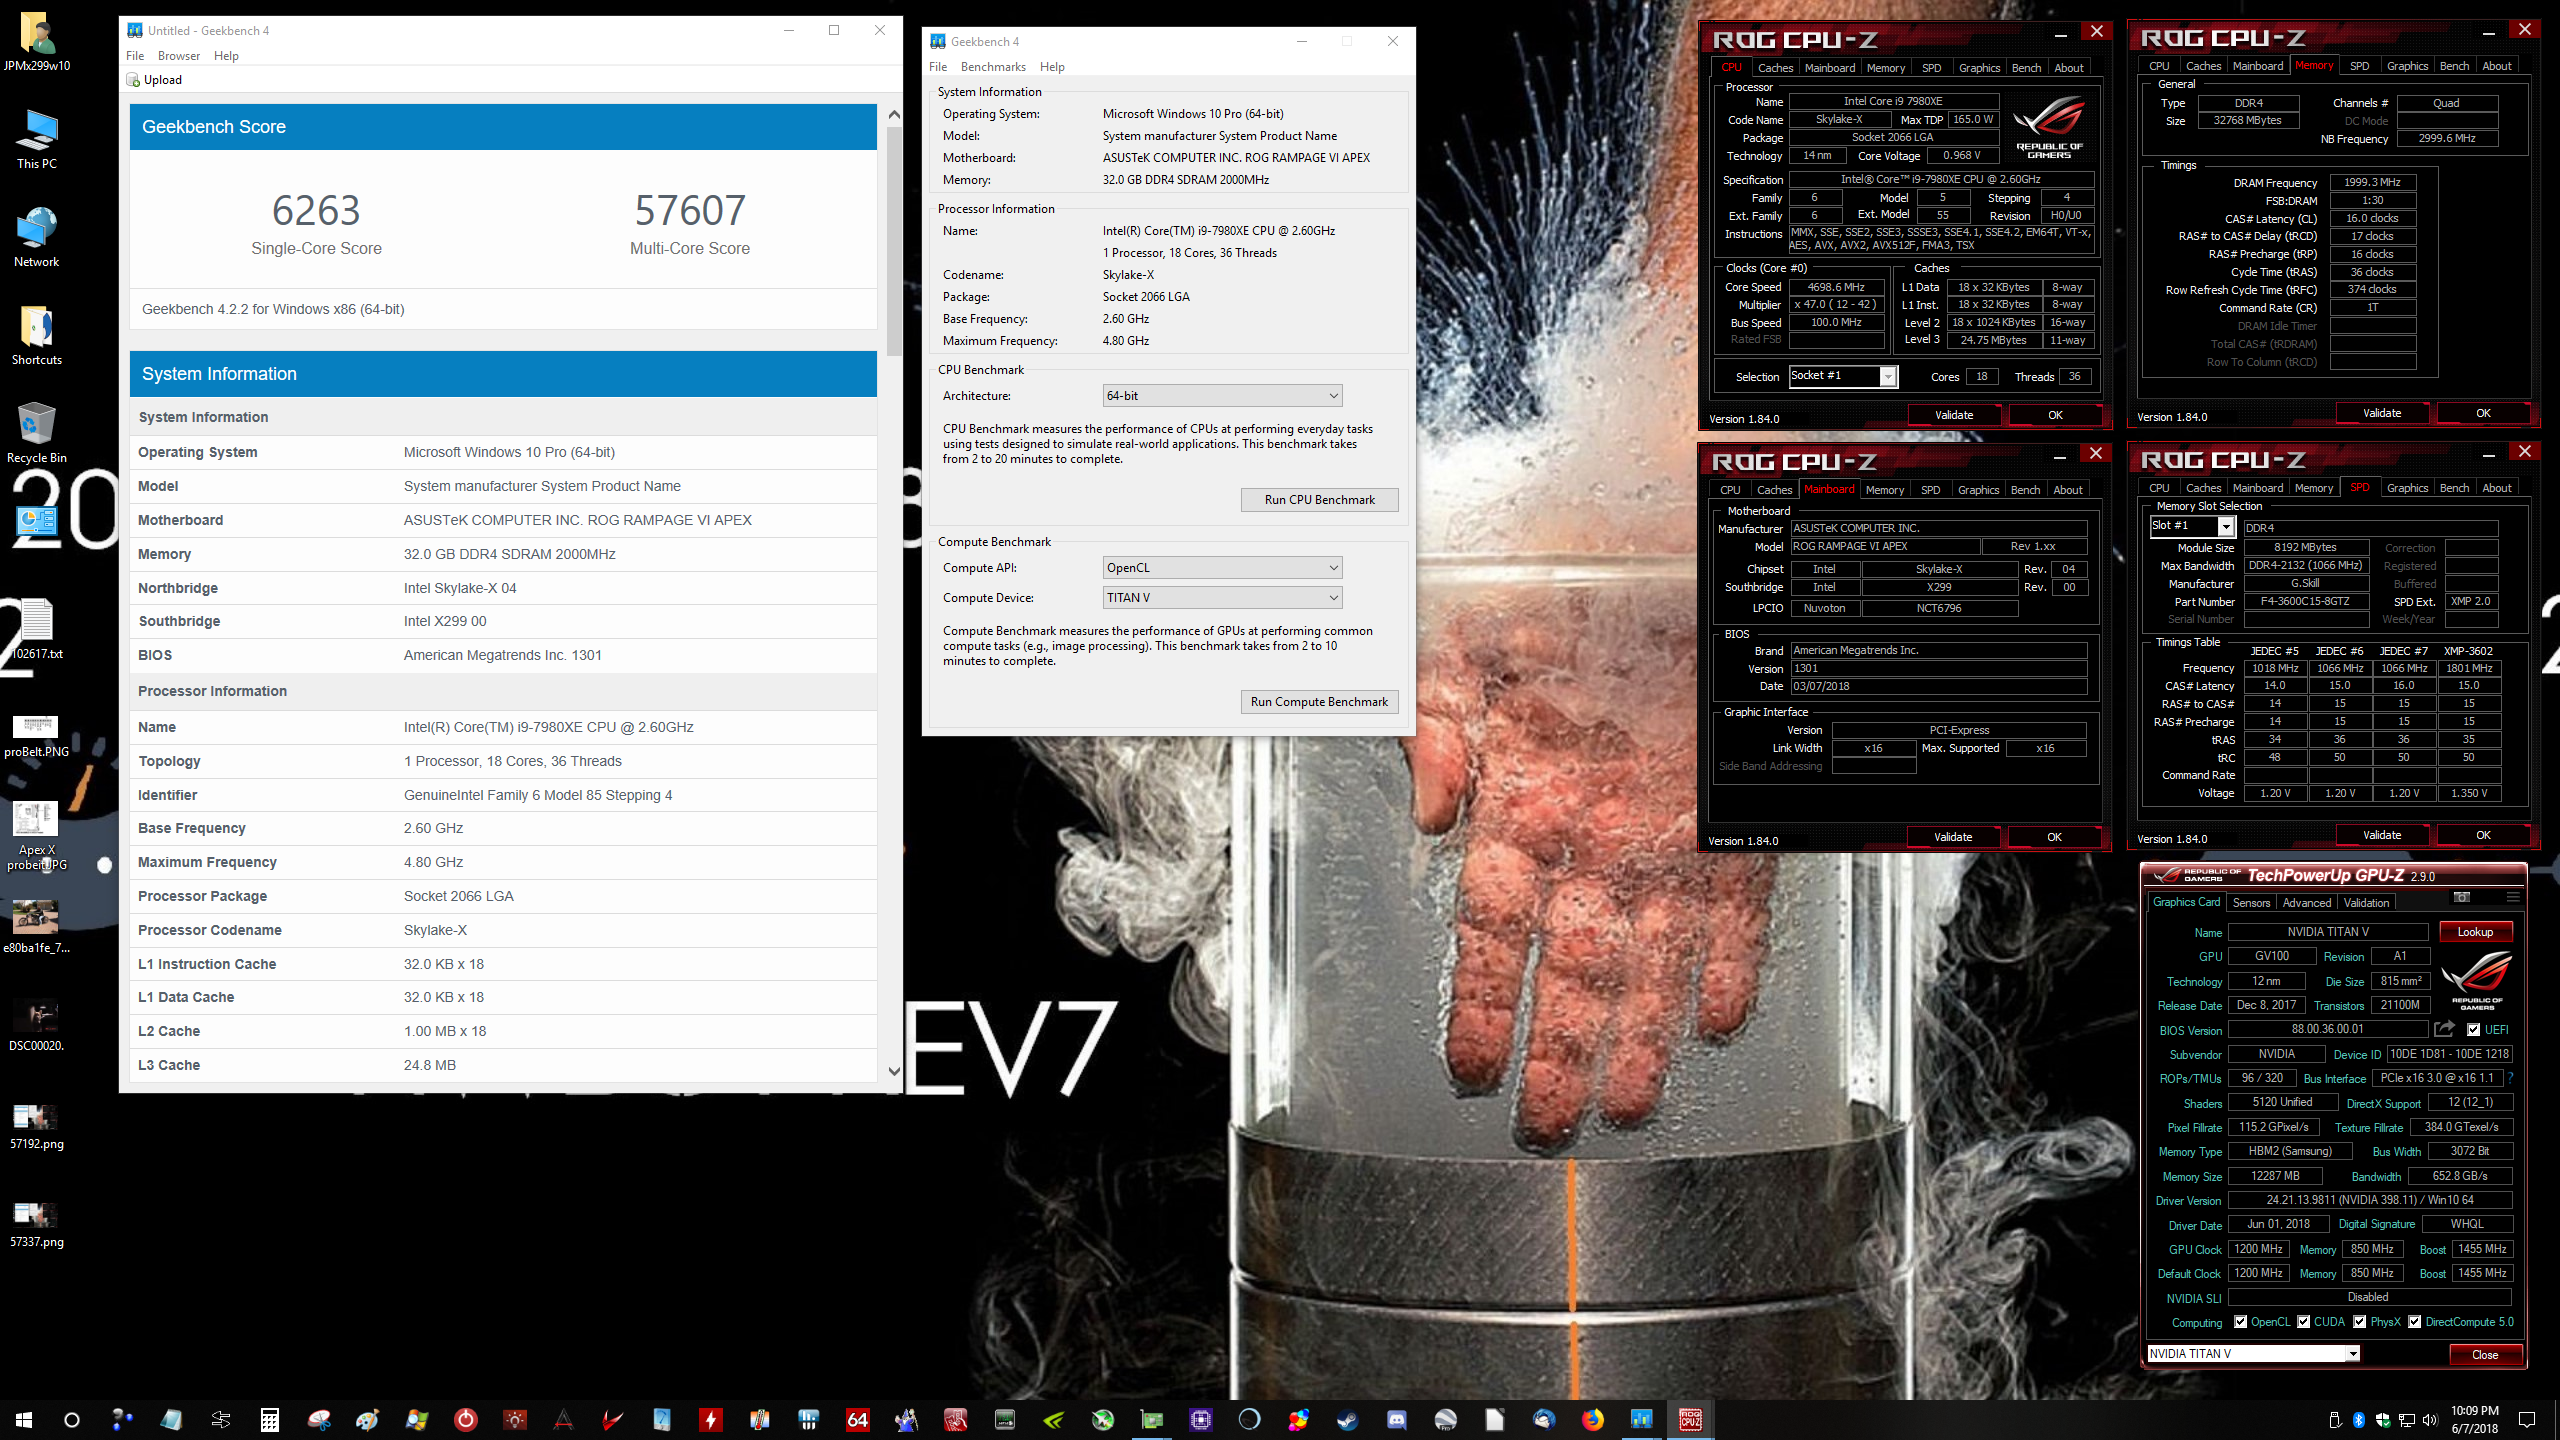
Task: Open the Calculator taskbar icon
Action: tap(269, 1419)
